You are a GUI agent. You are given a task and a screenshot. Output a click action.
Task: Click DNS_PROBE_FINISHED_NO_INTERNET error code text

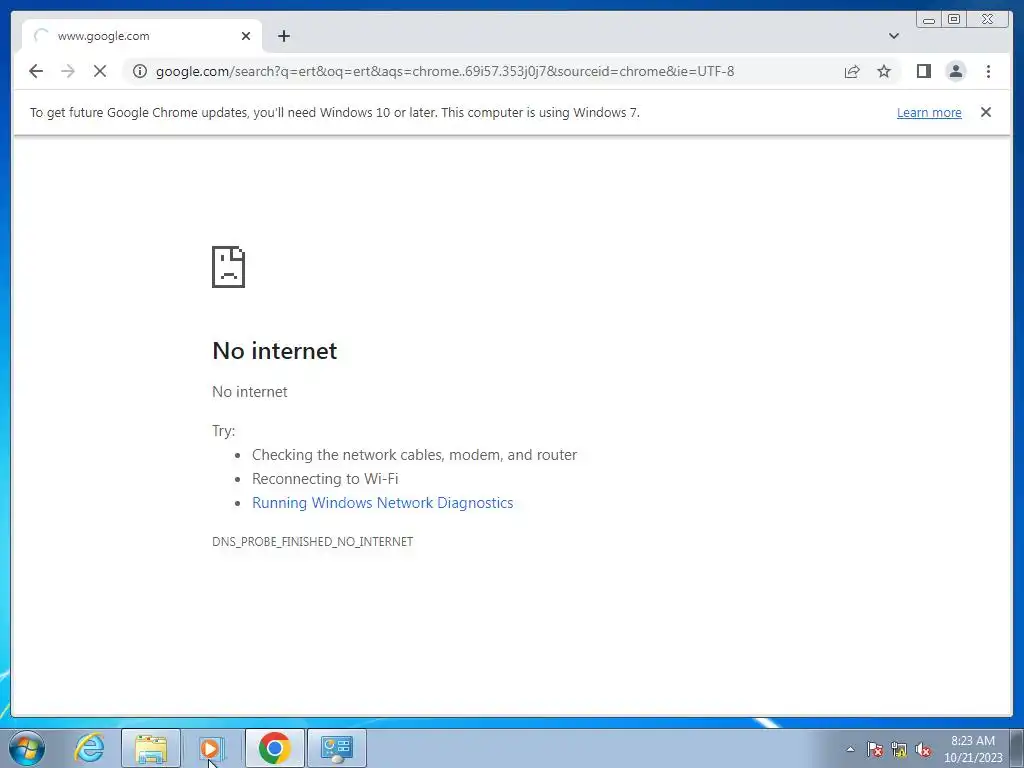[312, 541]
